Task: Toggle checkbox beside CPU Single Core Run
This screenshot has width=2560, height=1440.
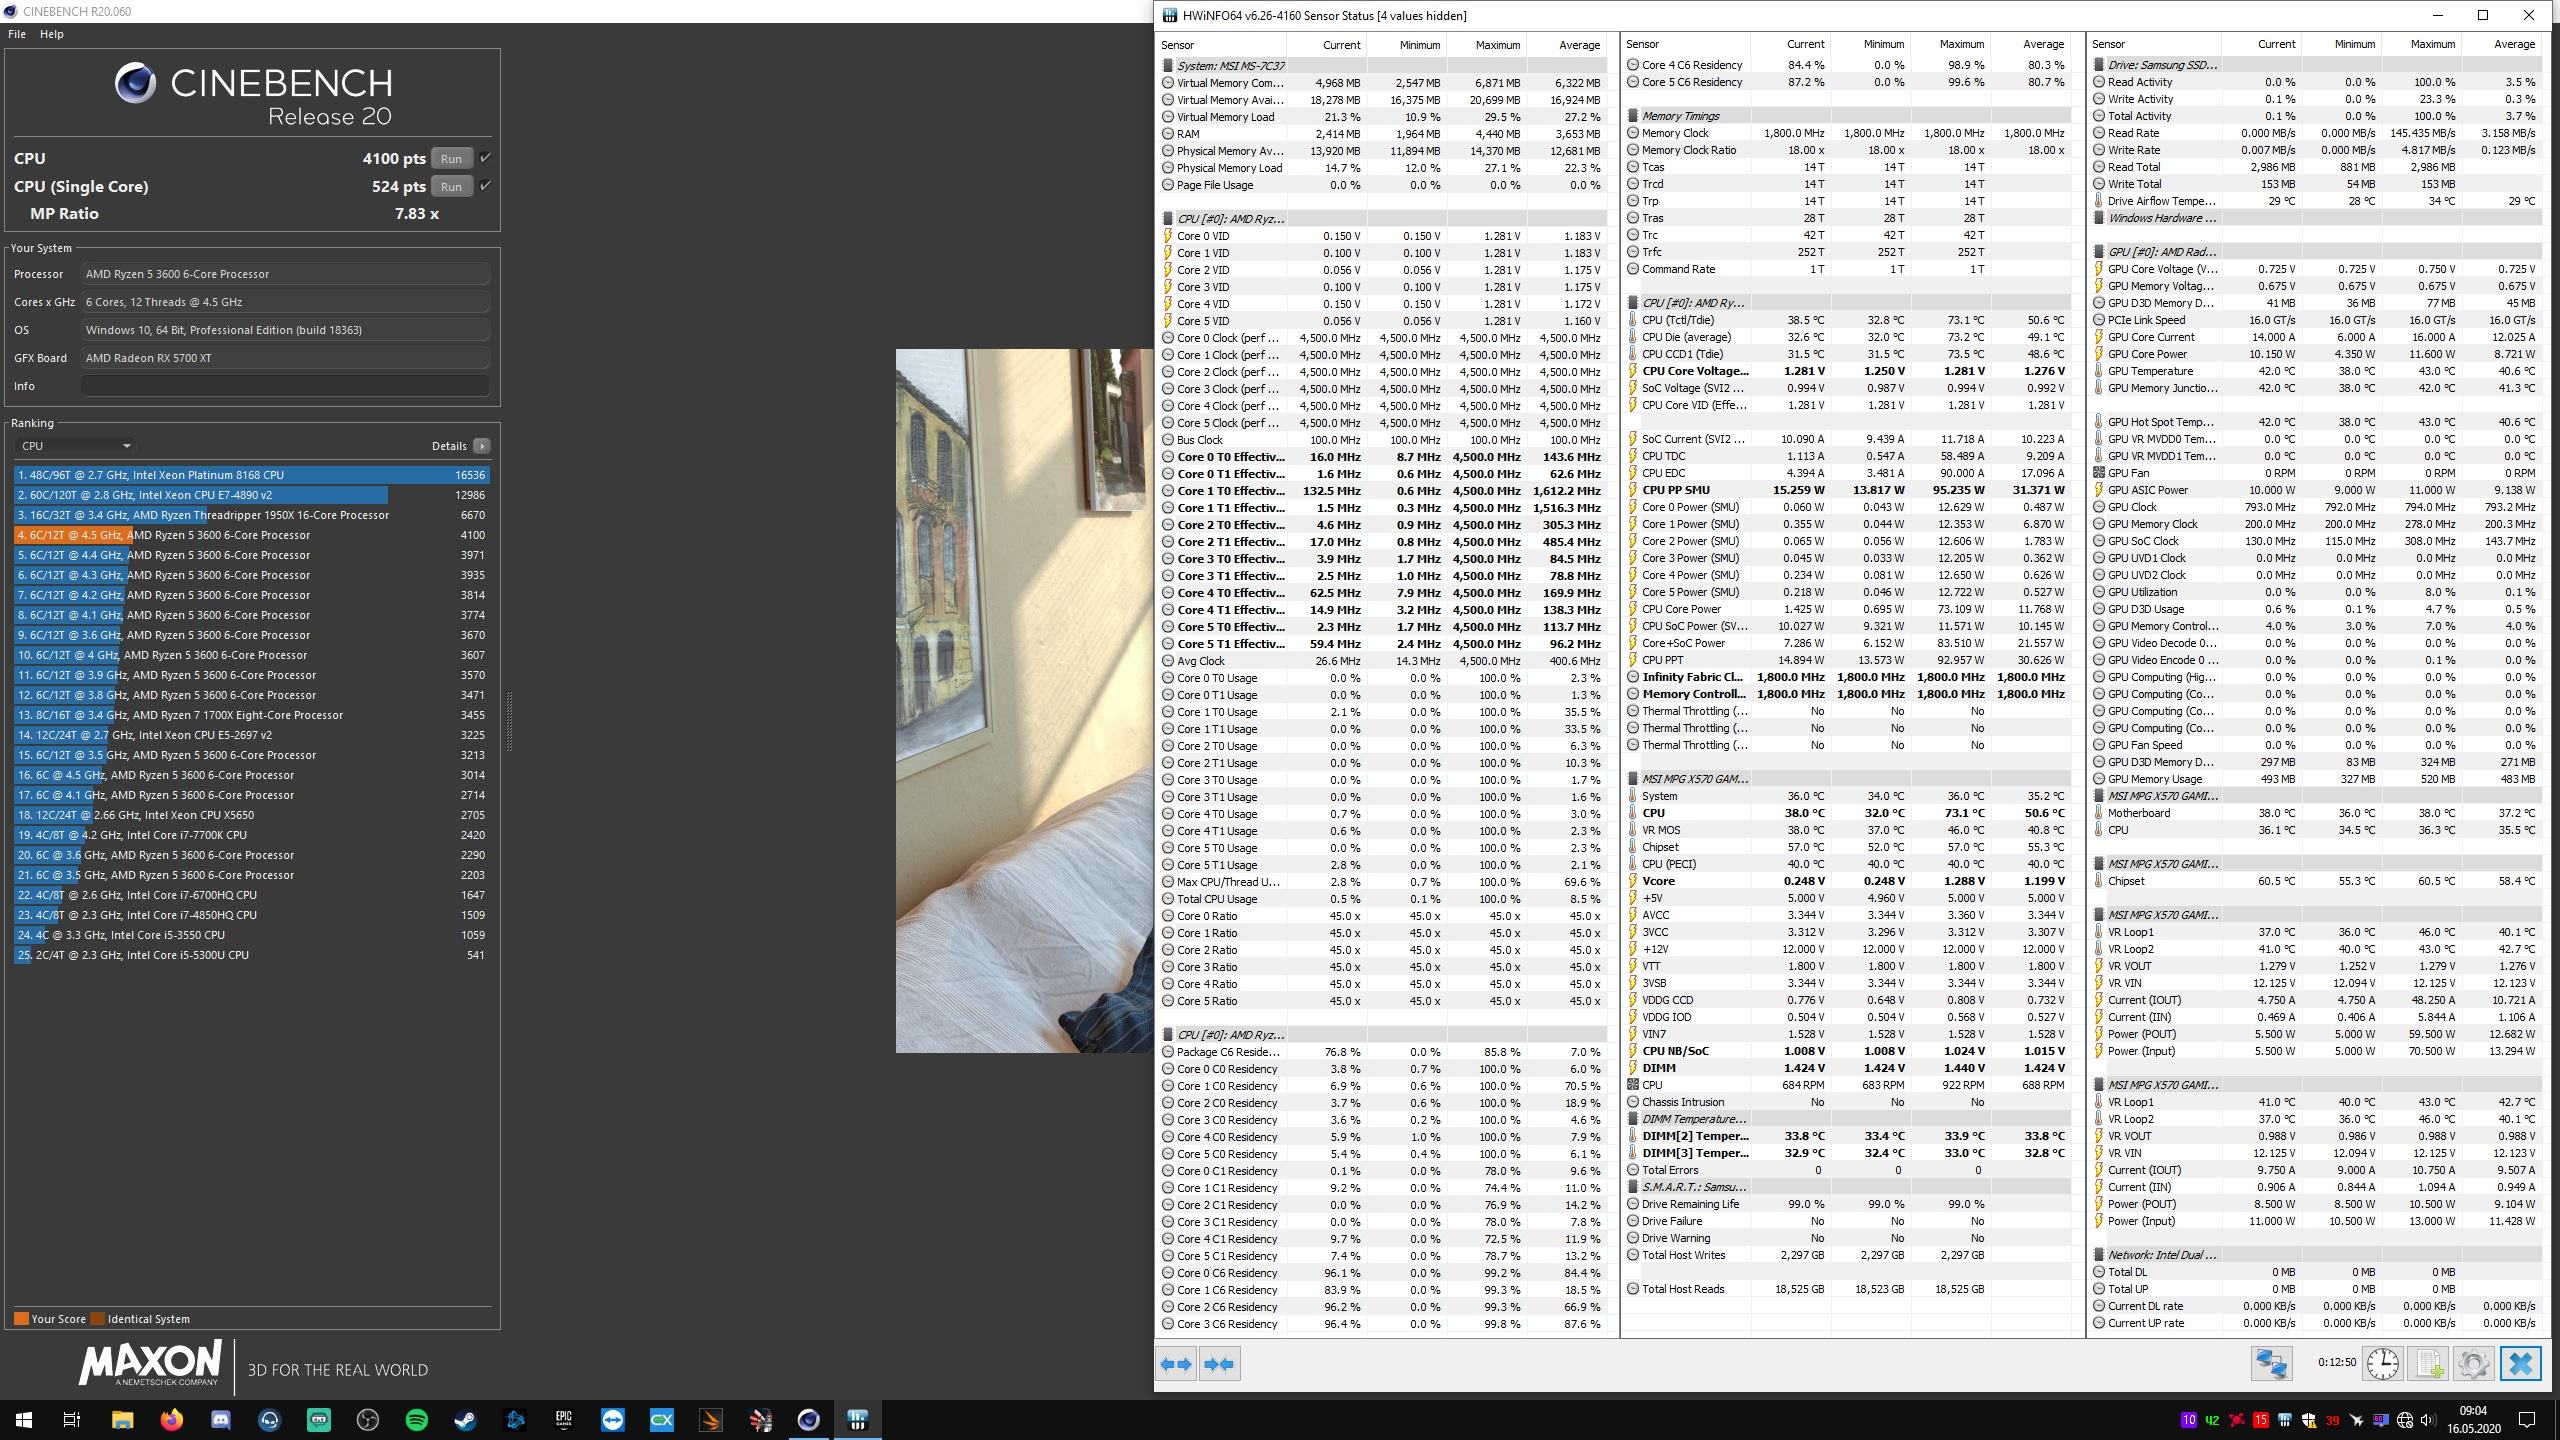Action: [x=485, y=186]
